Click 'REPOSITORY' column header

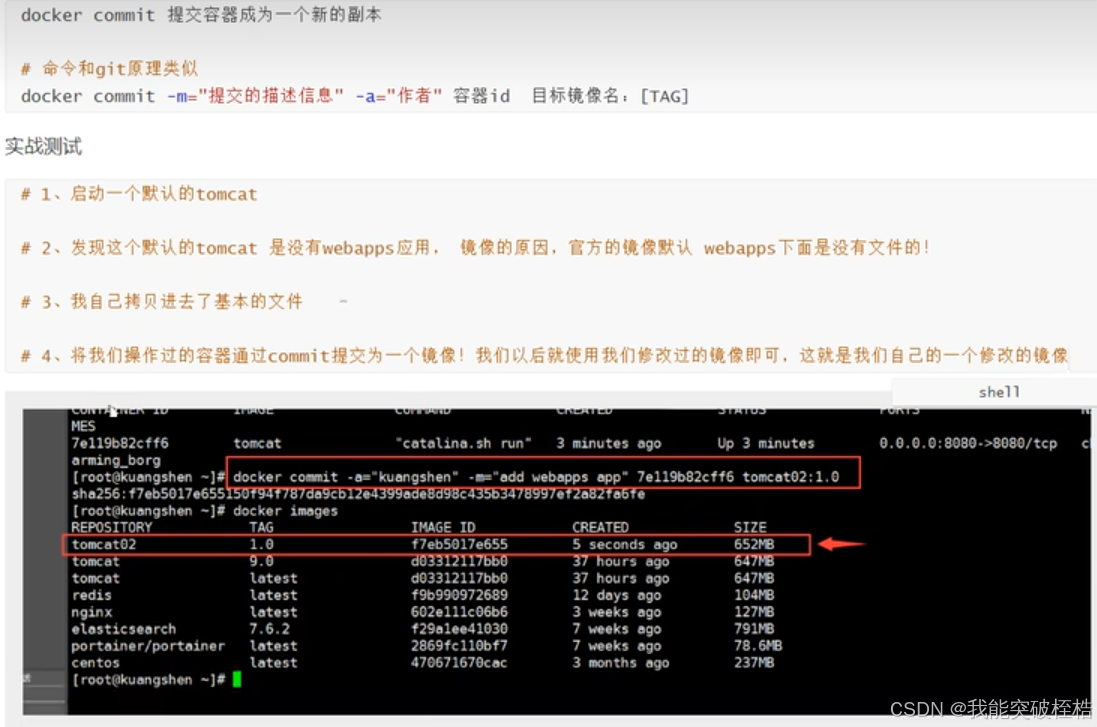[x=111, y=528]
